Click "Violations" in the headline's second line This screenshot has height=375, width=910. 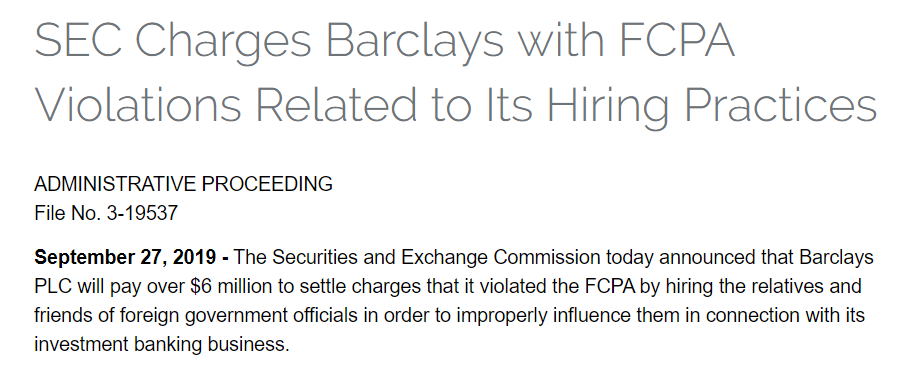tap(138, 104)
